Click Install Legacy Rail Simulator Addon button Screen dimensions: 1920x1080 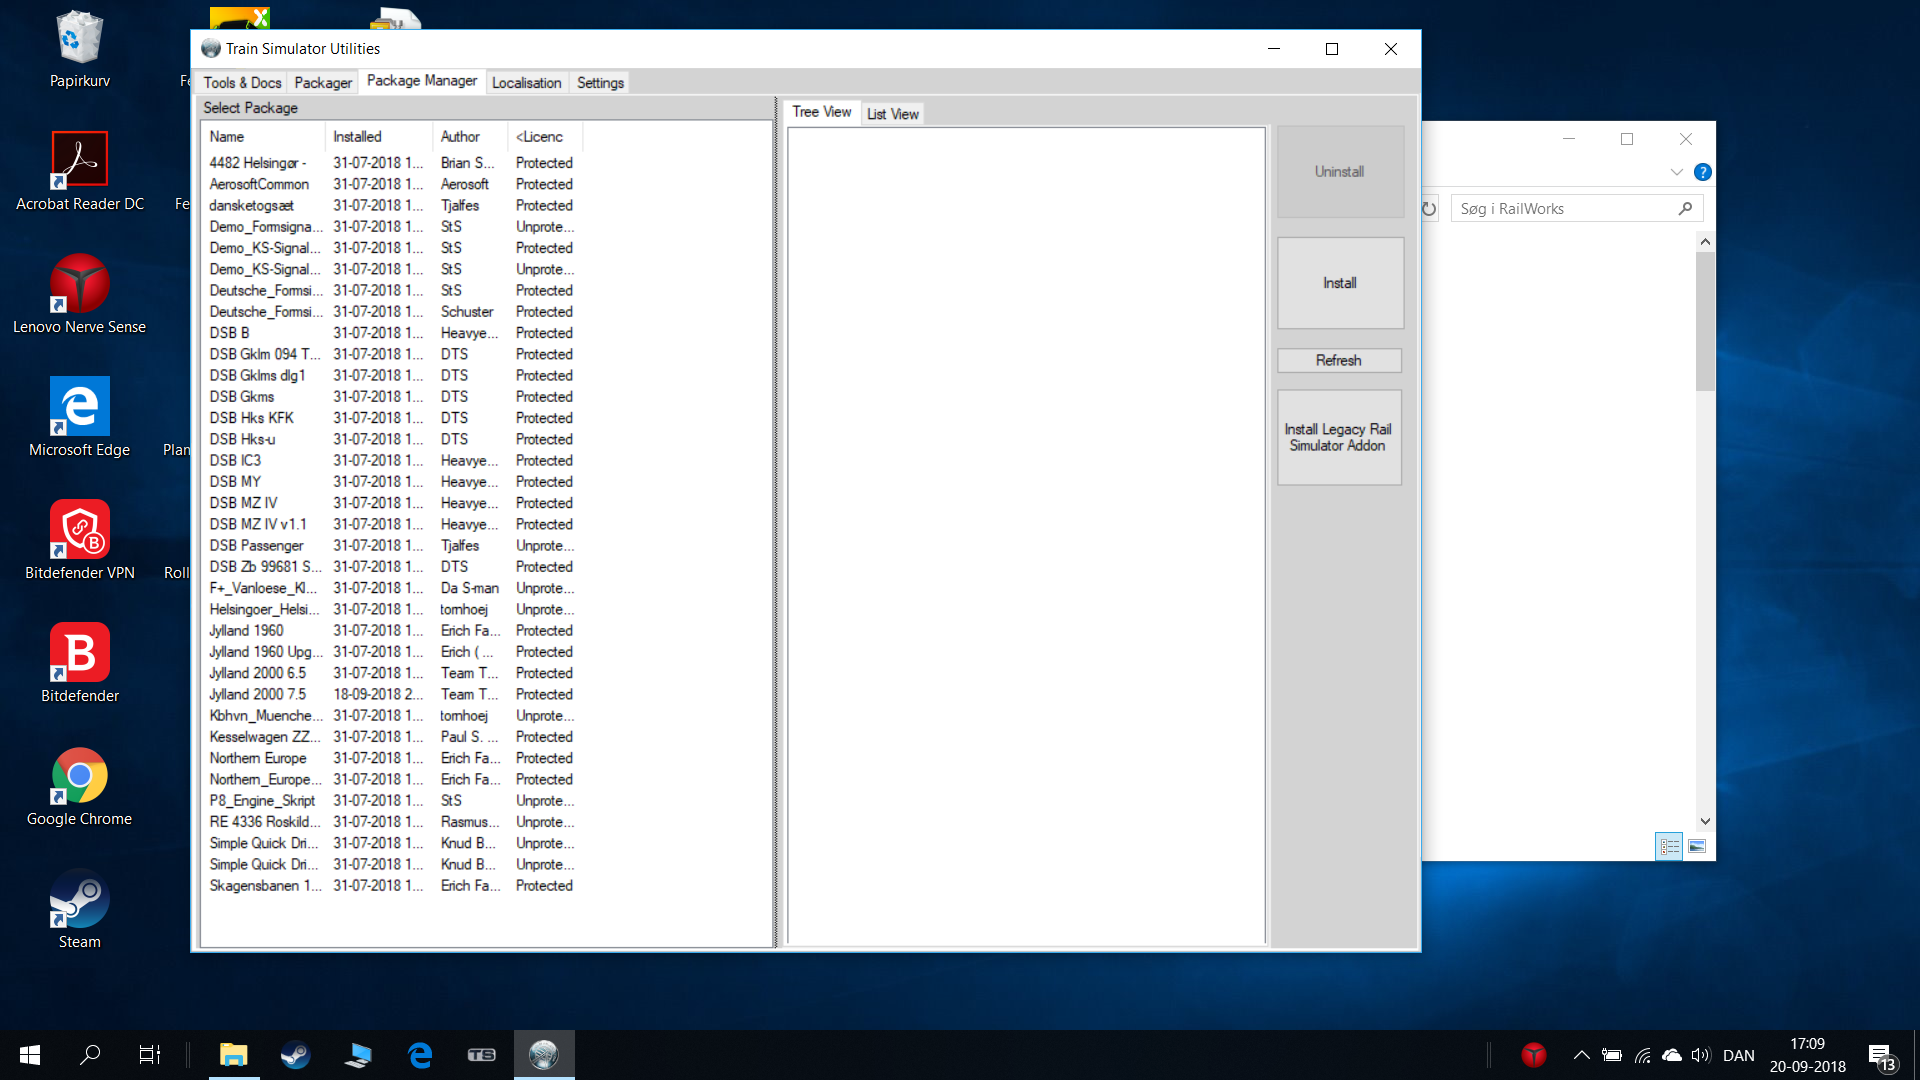(1338, 438)
